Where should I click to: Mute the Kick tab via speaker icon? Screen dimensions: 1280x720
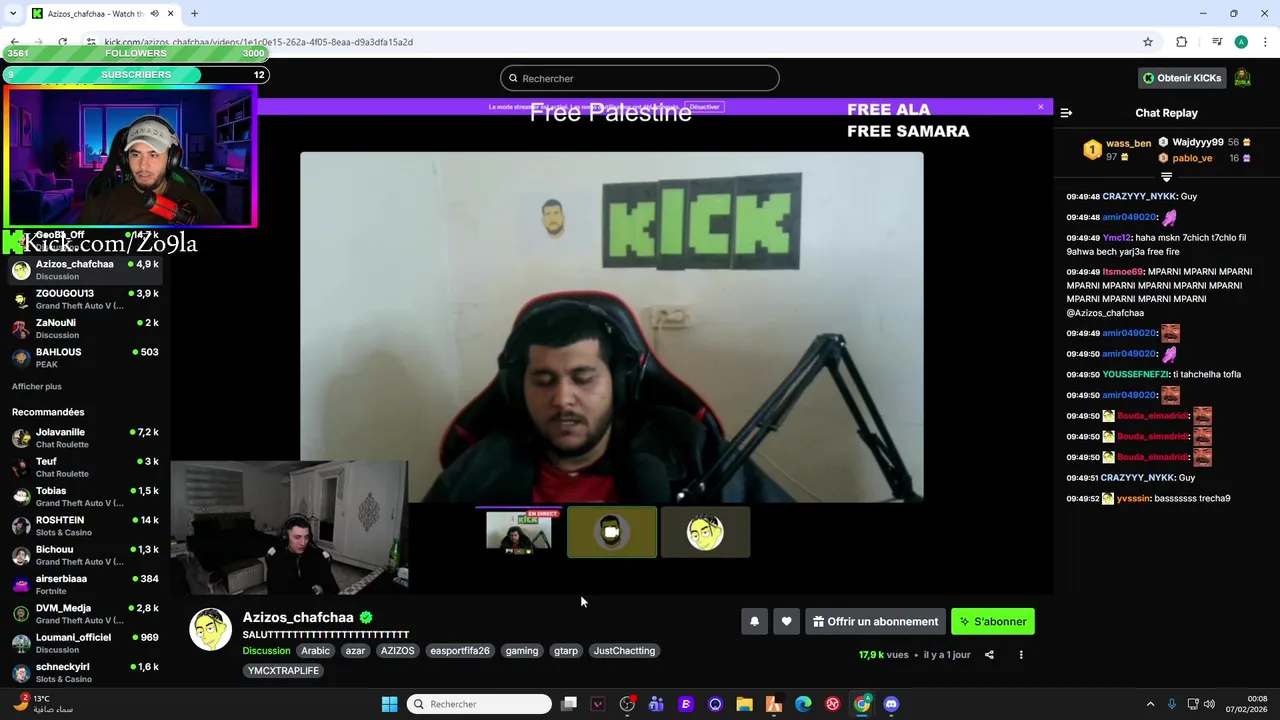pyautogui.click(x=154, y=13)
